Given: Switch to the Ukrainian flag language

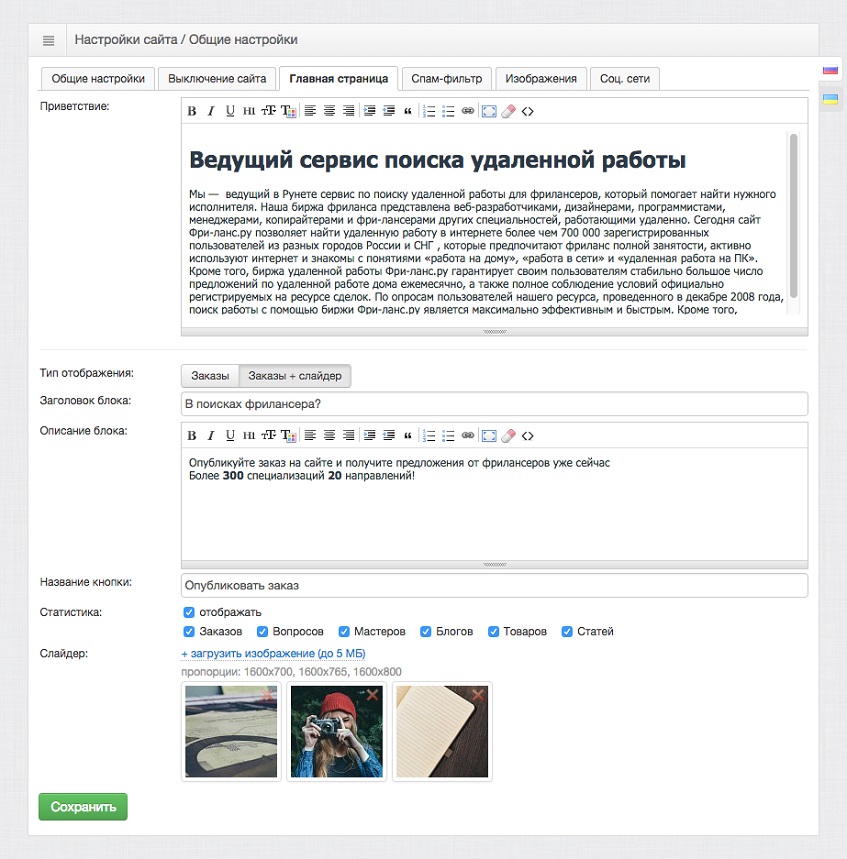Looking at the screenshot, I should (x=830, y=99).
